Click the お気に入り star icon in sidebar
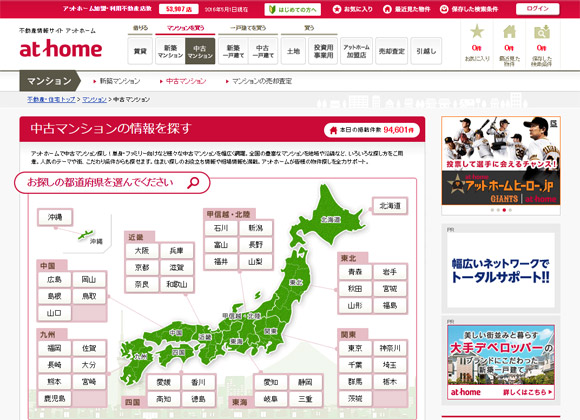Viewport: 580px width, 420px height. 477,31
